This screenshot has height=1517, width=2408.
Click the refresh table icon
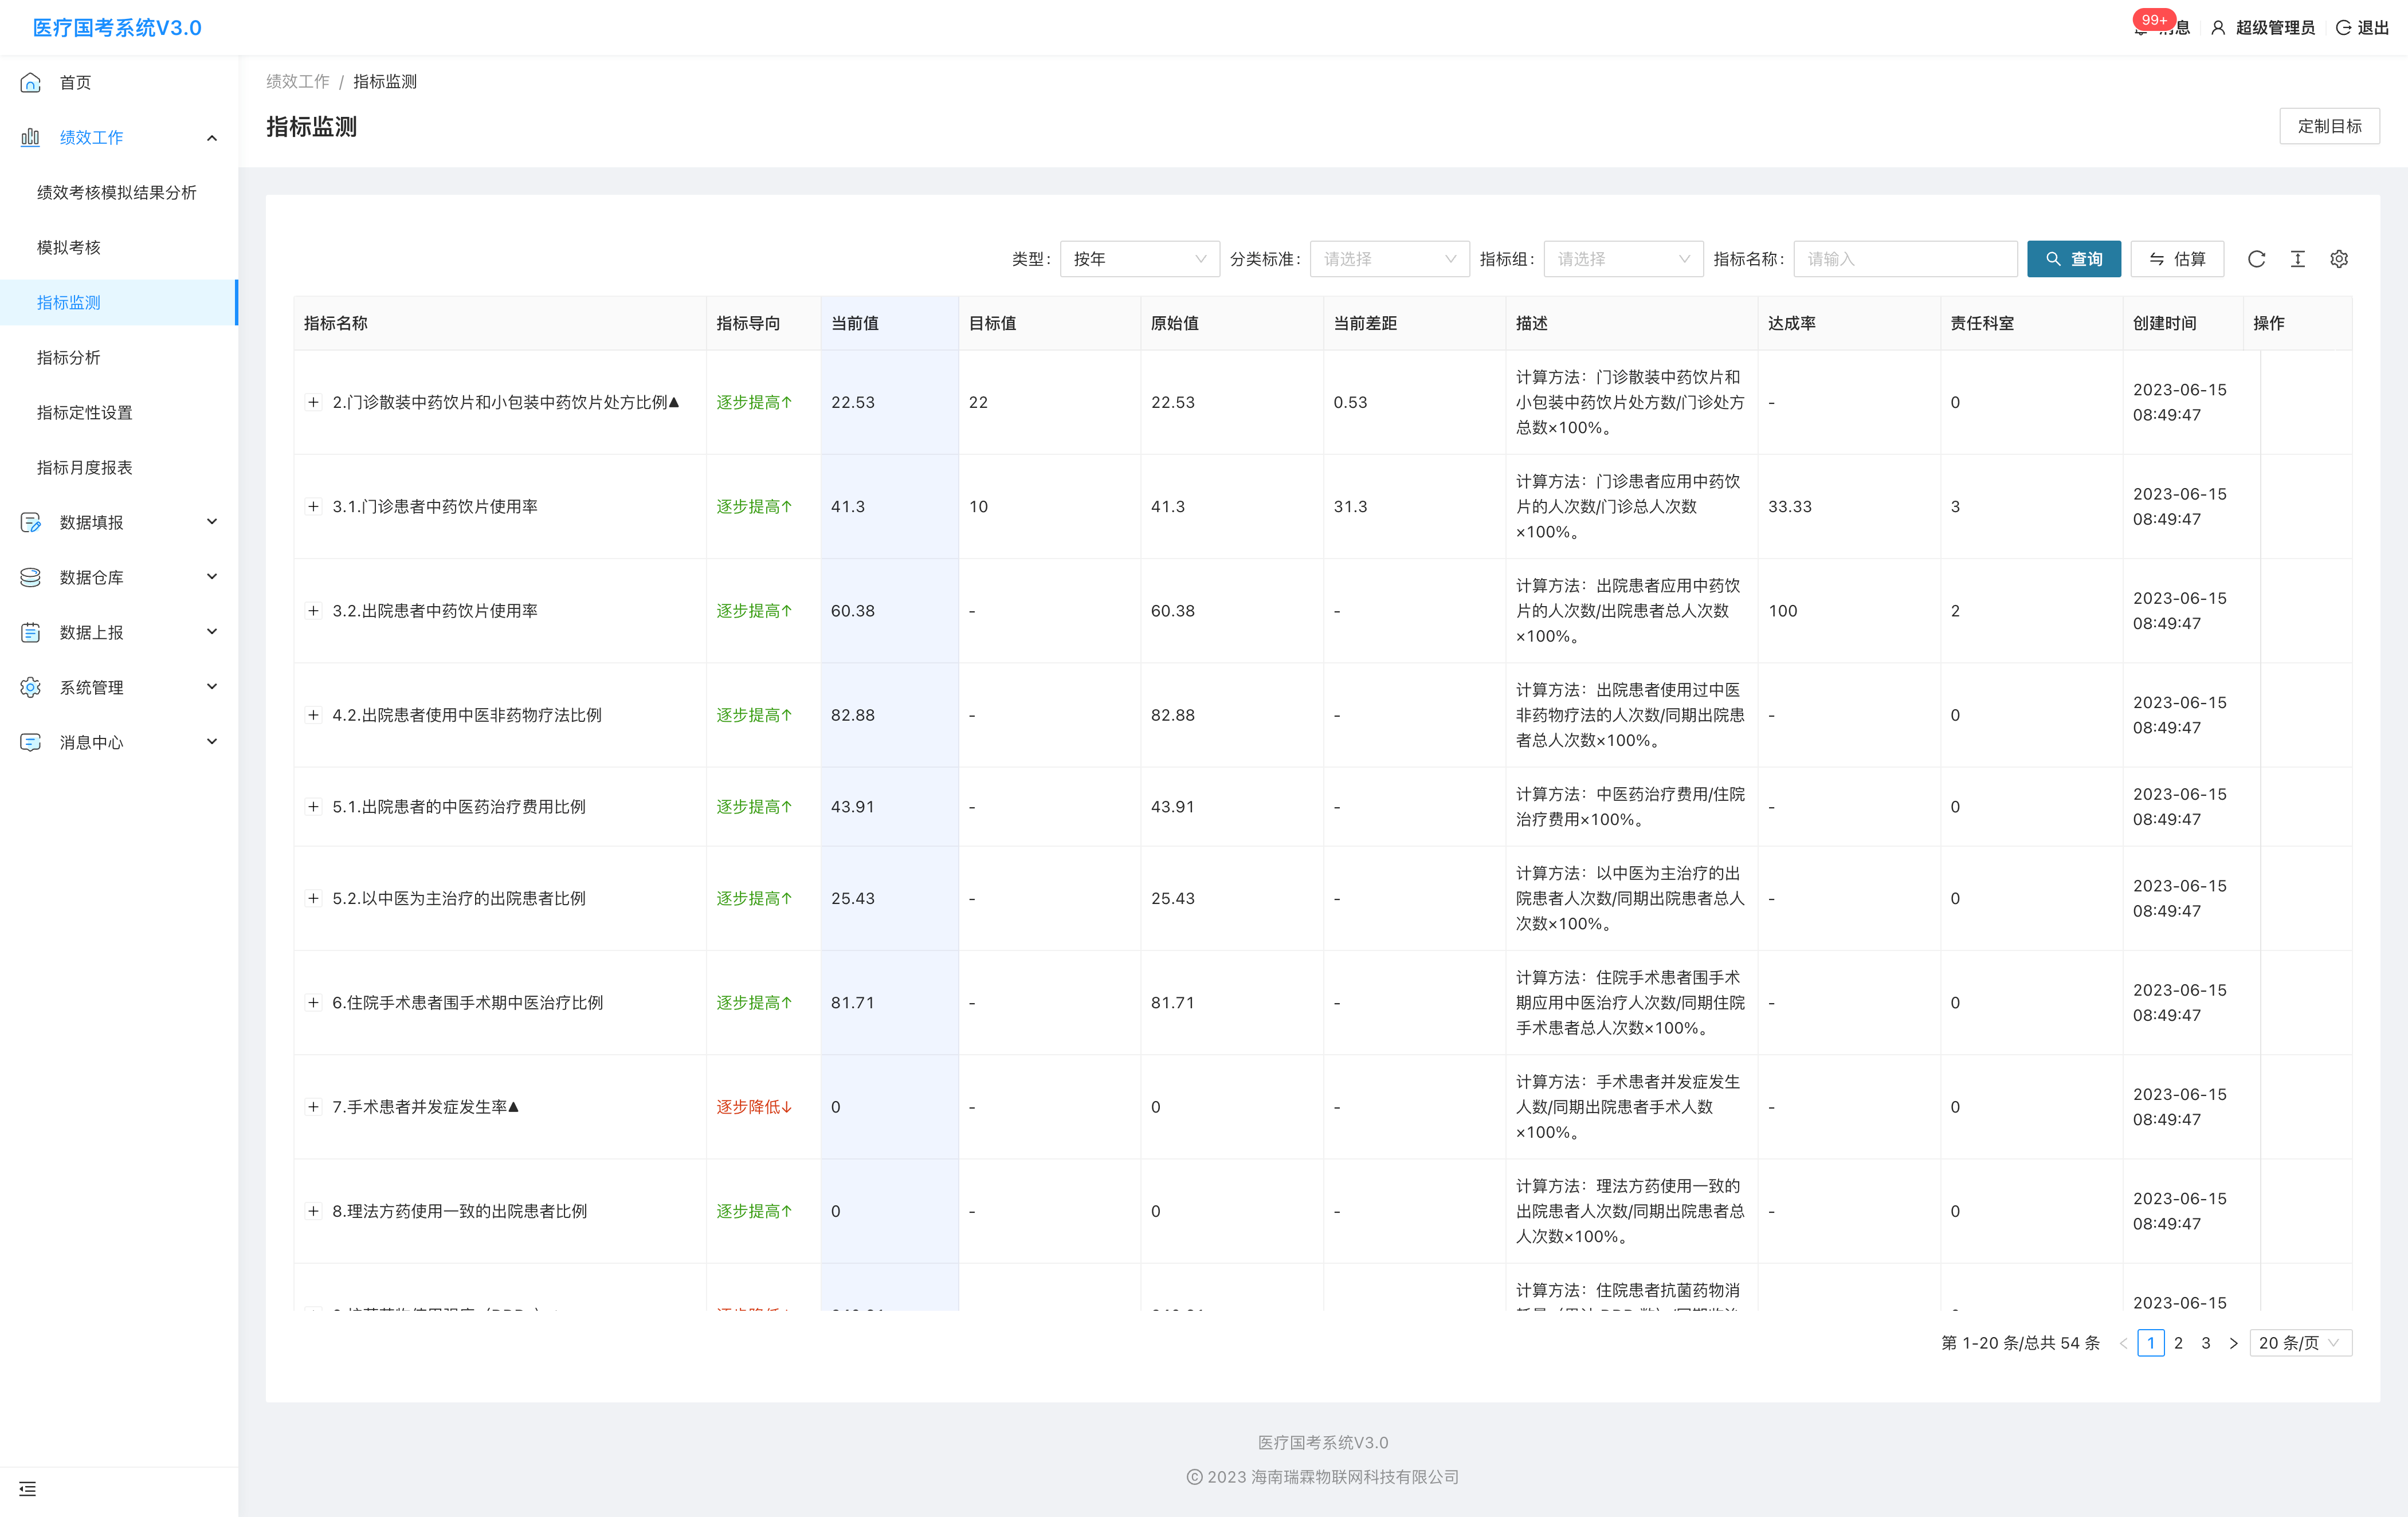2256,259
